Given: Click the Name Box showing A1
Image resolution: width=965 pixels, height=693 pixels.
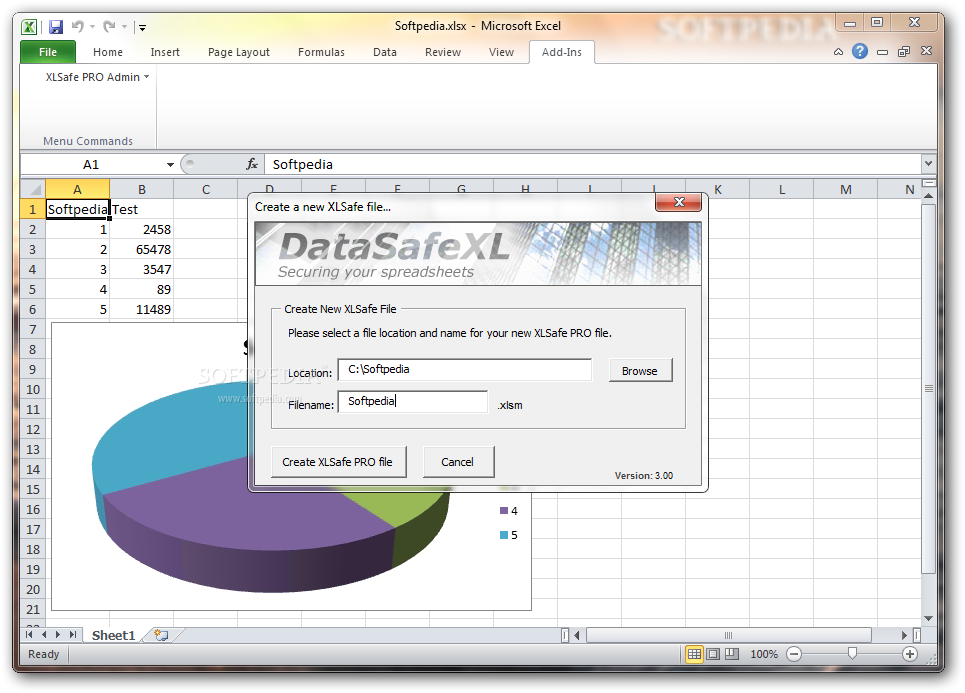Looking at the screenshot, I should tap(91, 164).
